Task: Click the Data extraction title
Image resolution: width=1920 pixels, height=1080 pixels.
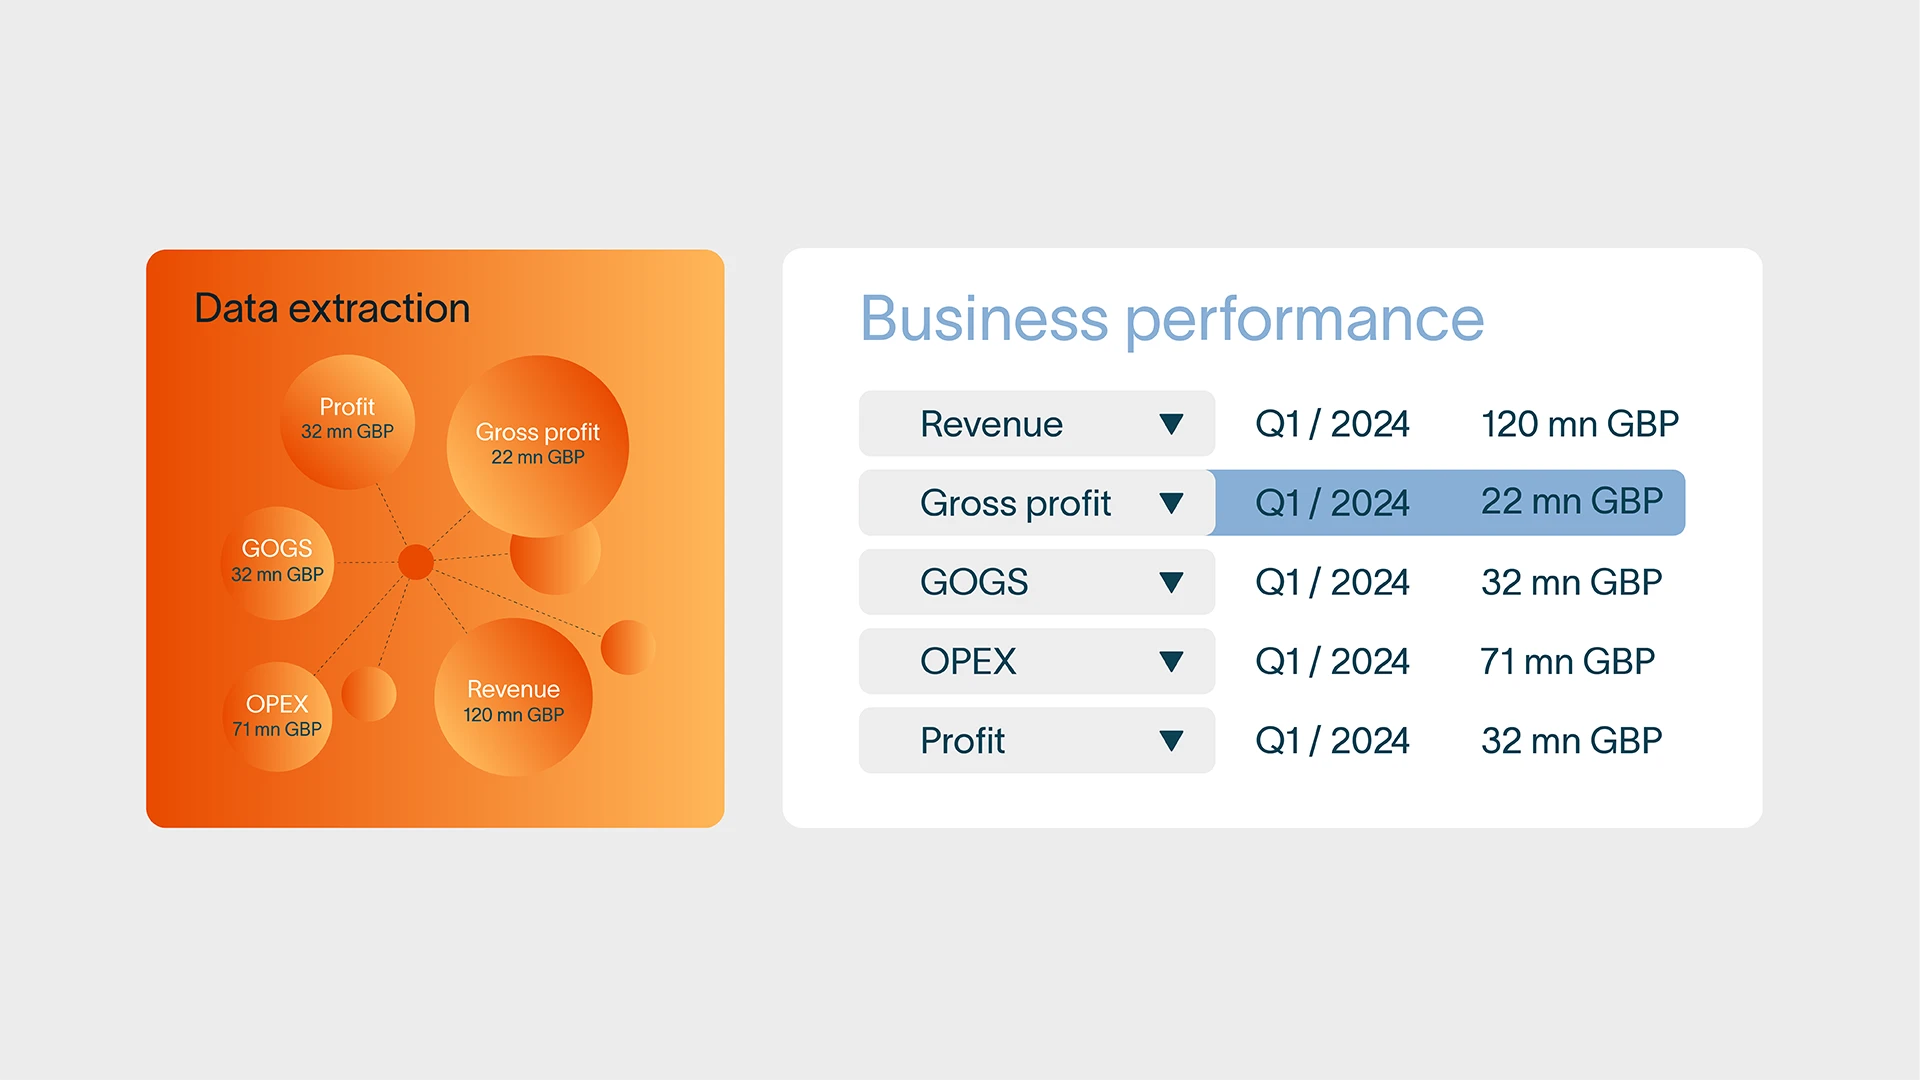Action: pyautogui.click(x=332, y=308)
